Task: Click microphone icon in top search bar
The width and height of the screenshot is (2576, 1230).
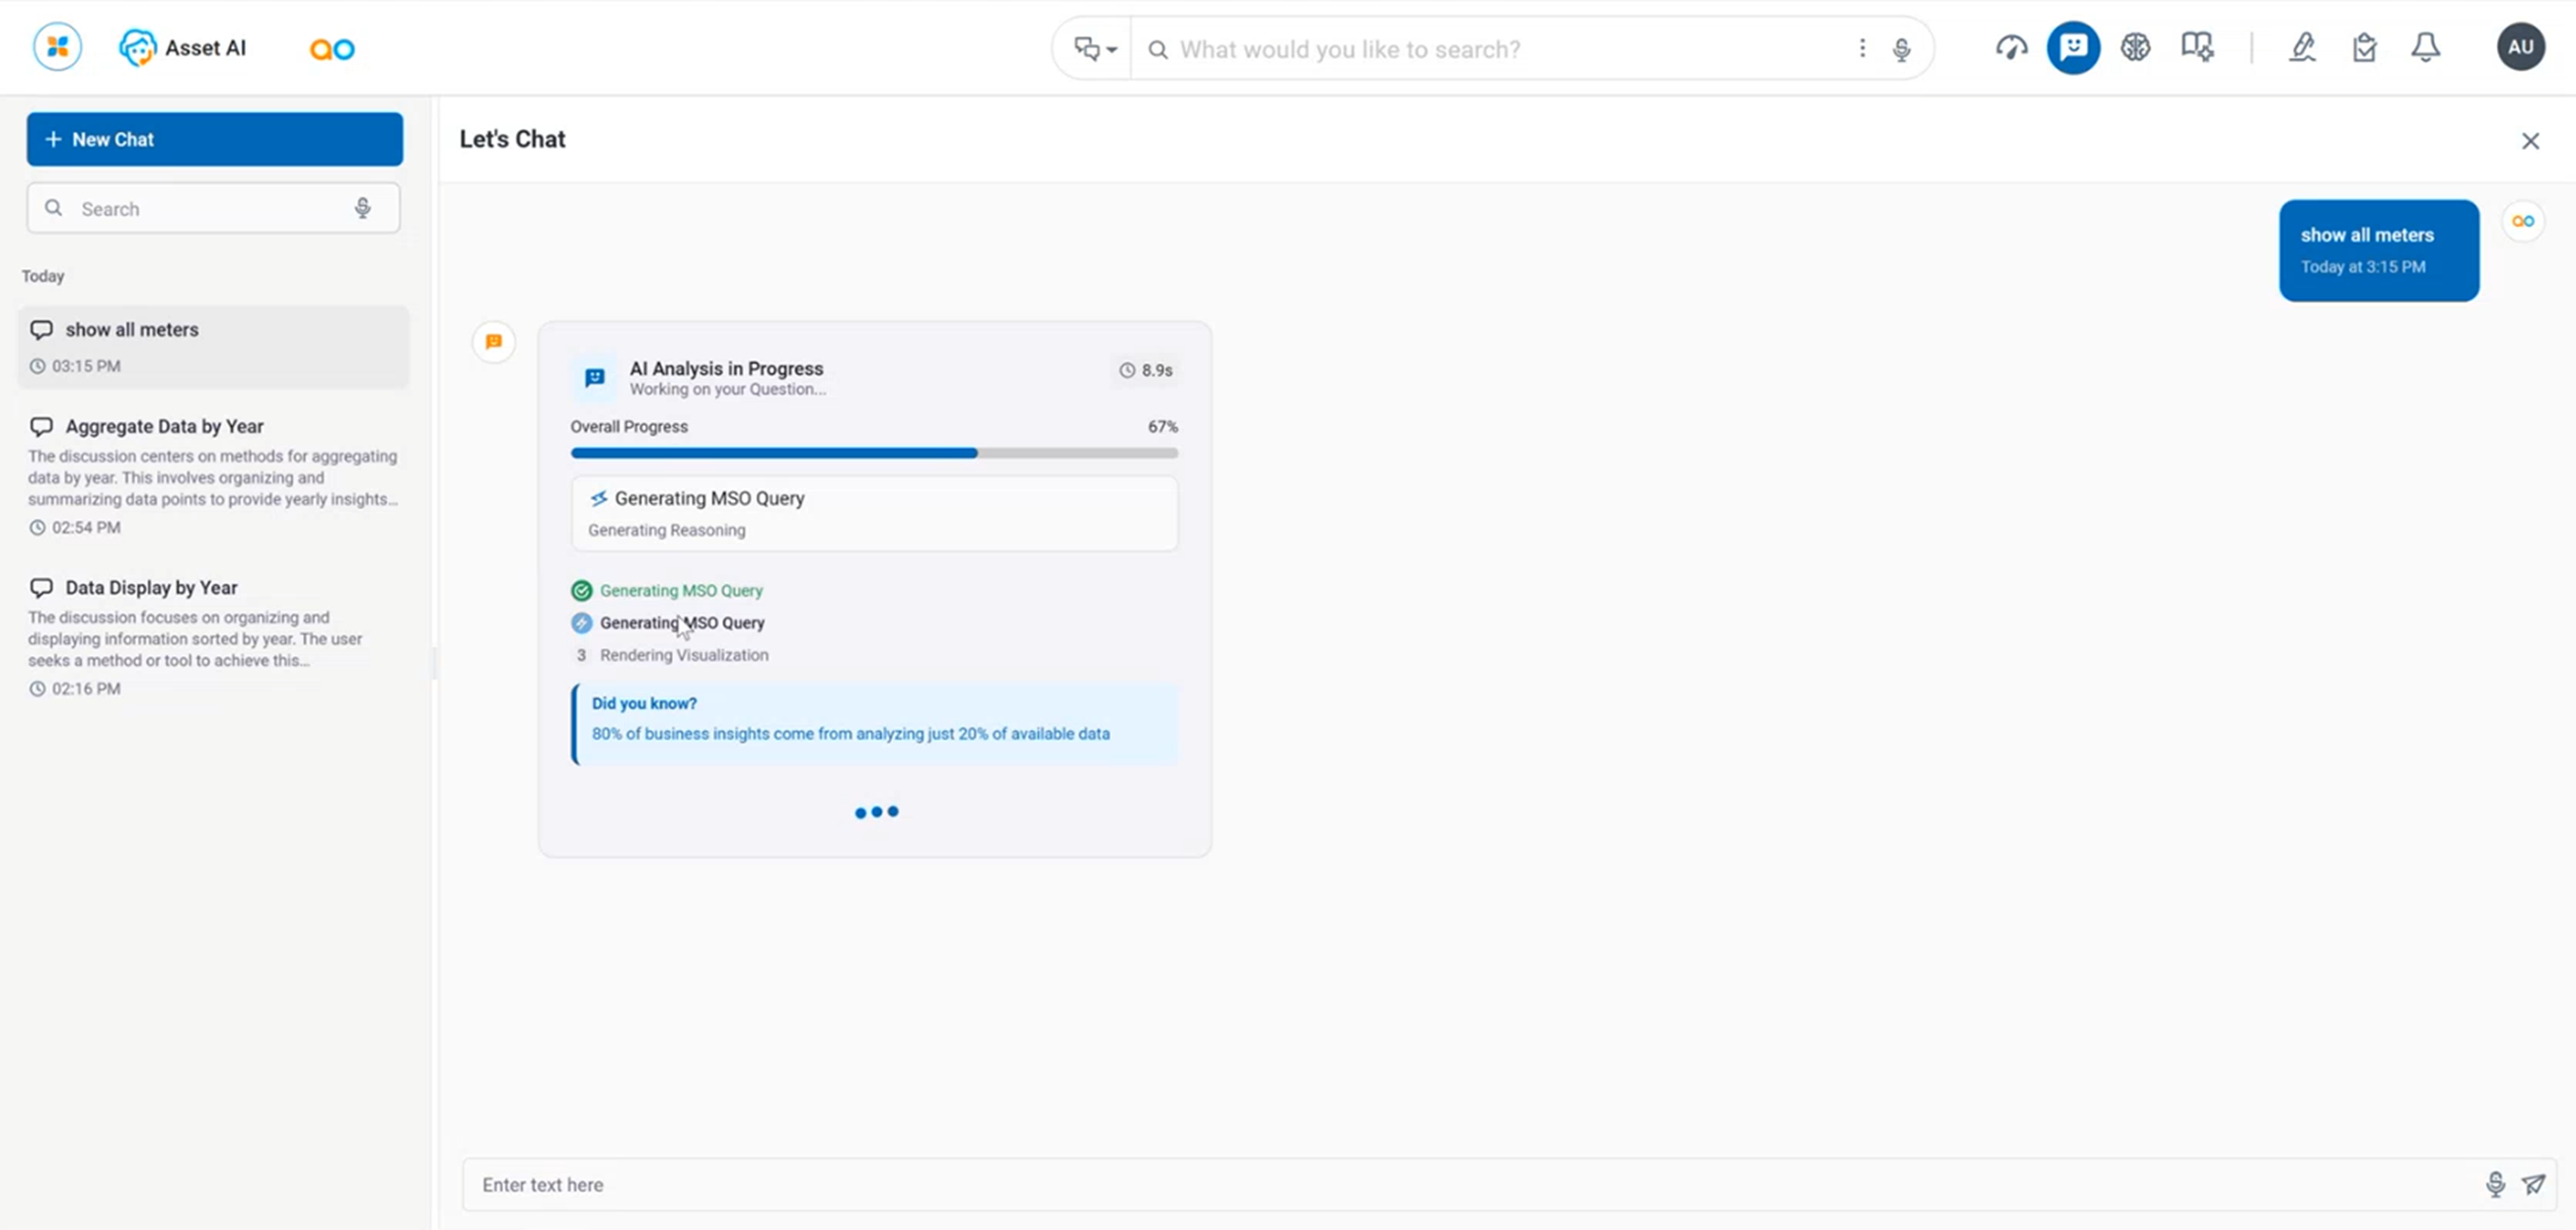Action: click(x=1901, y=49)
